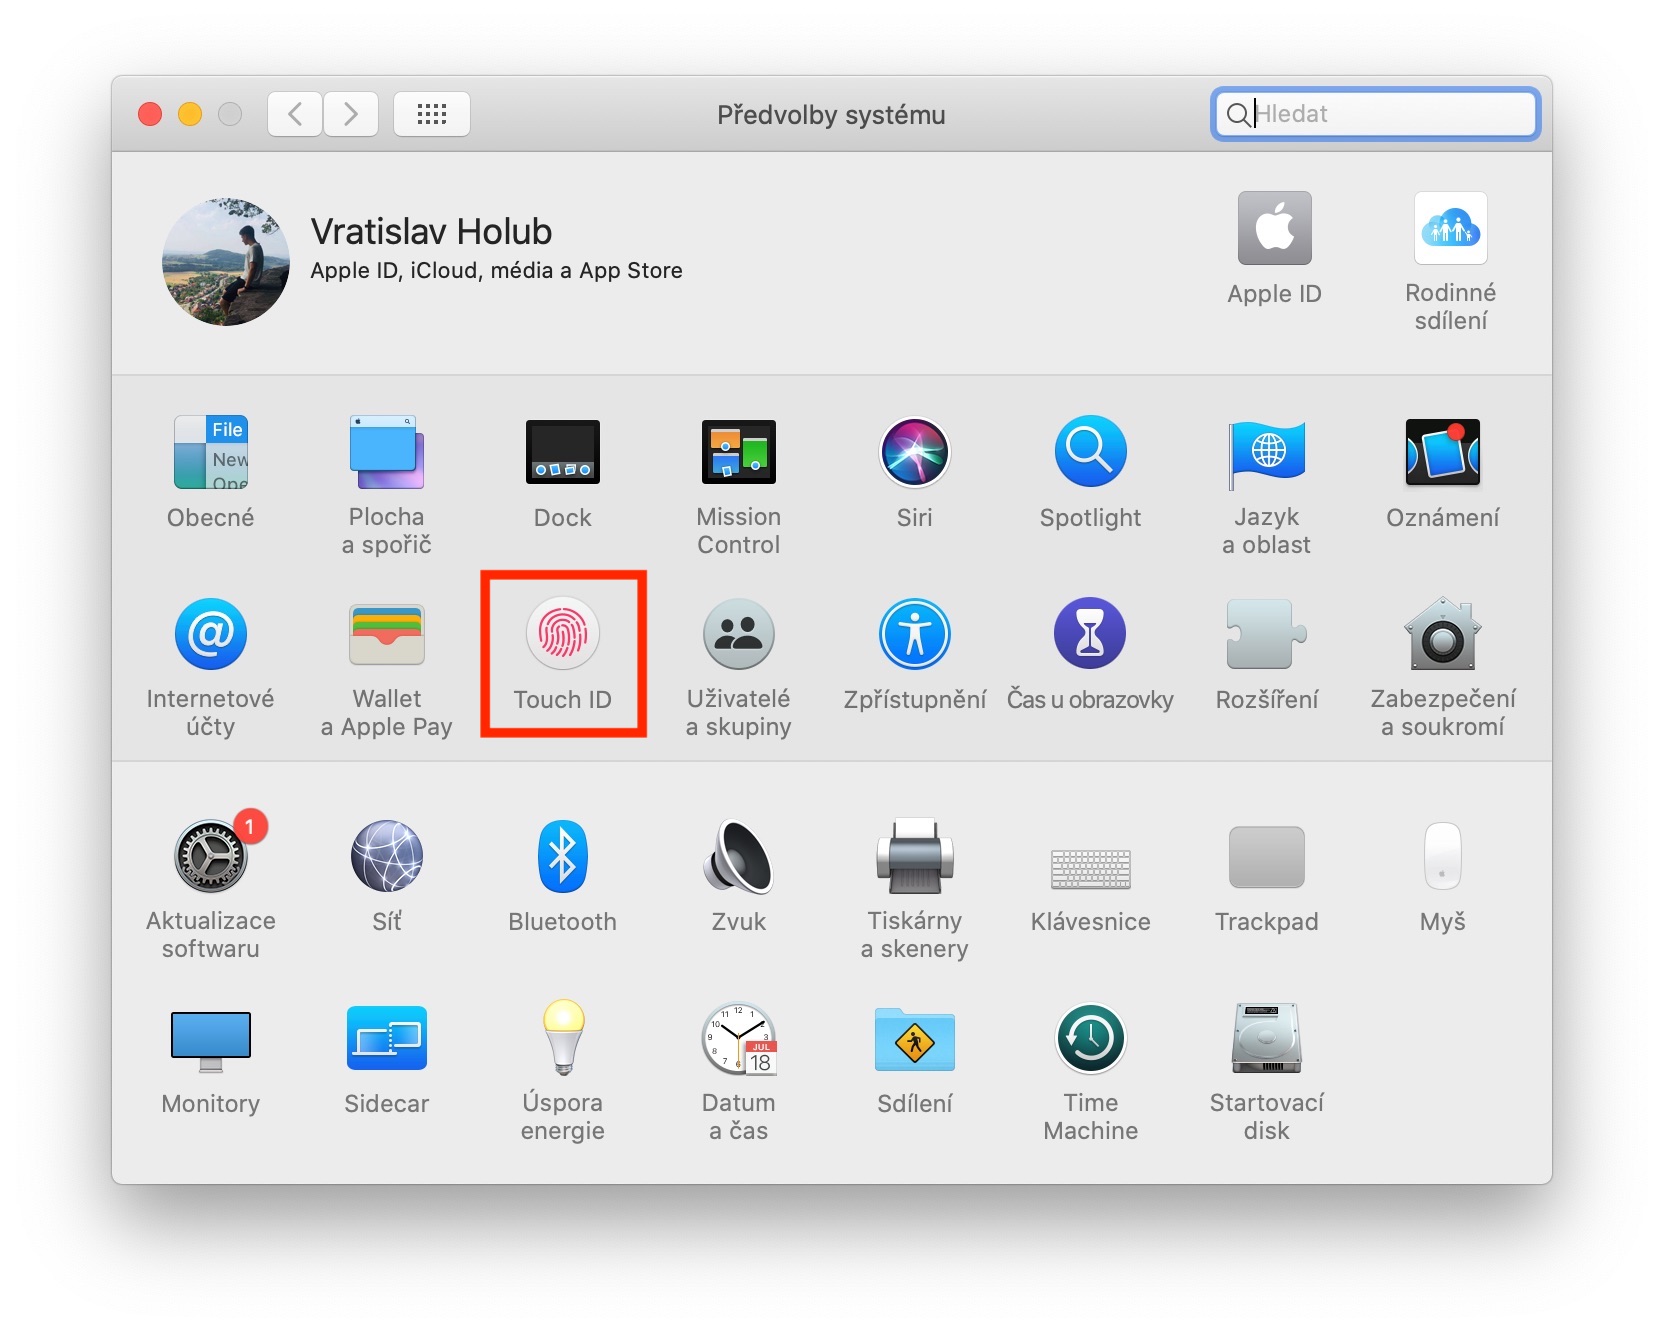Open Mission Control preferences

pos(739,452)
